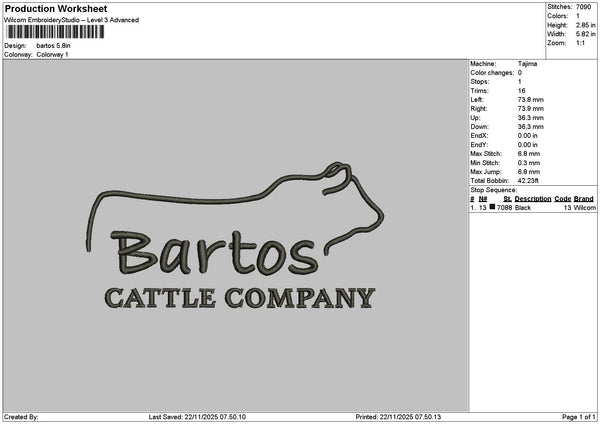Viewport: 600px width, 424px height.
Task: Select the colorway value "Colorway 1"
Action: coord(52,55)
